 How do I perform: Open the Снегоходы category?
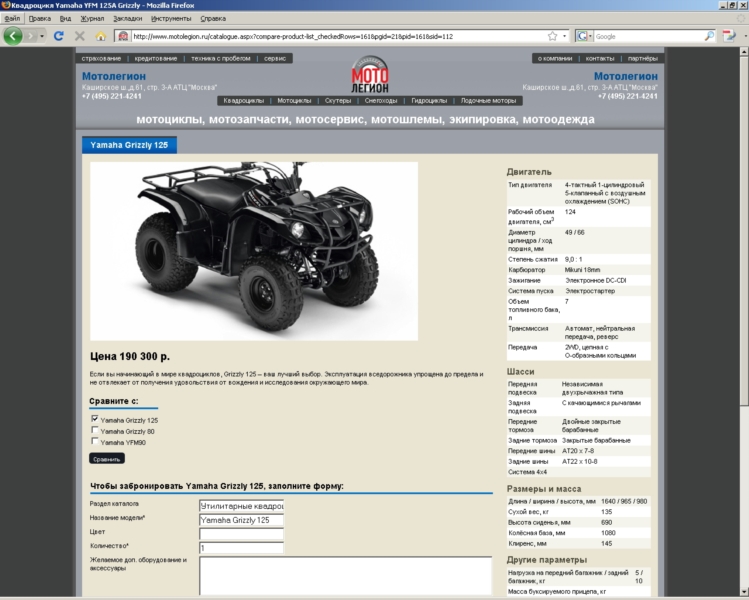(x=381, y=100)
